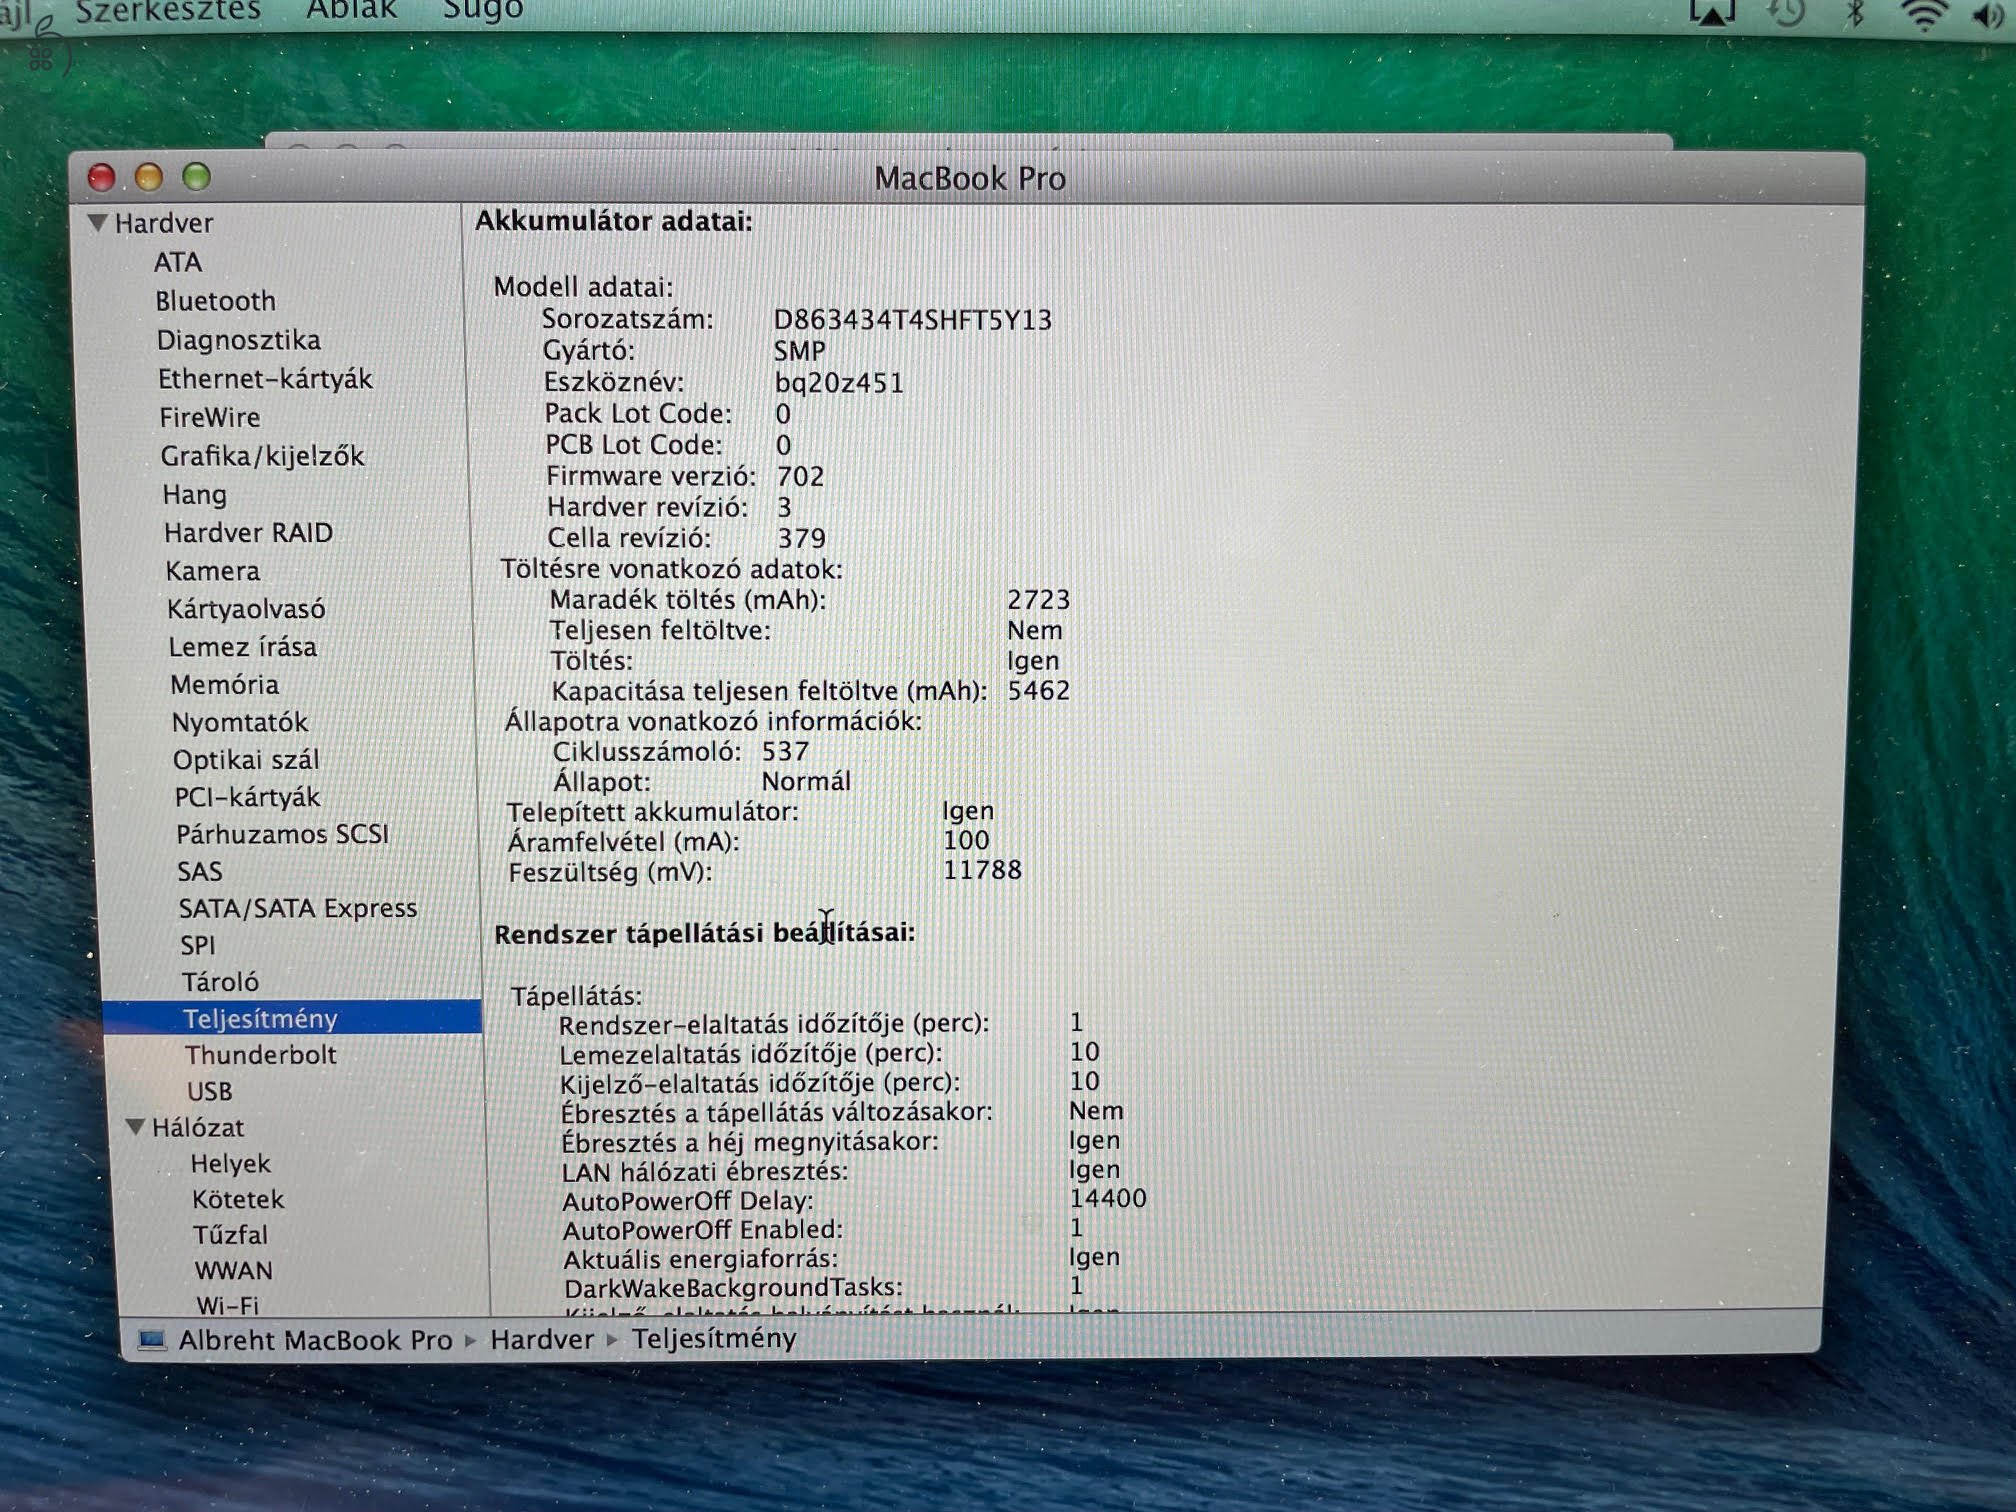Select Párhuzamos SCSI entry

282,834
